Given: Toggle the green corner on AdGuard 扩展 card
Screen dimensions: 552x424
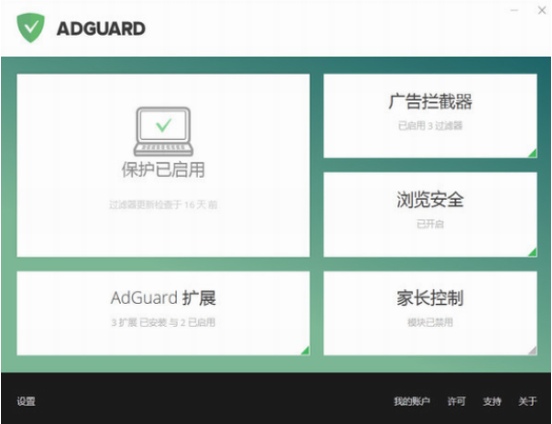Looking at the screenshot, I should [x=305, y=350].
